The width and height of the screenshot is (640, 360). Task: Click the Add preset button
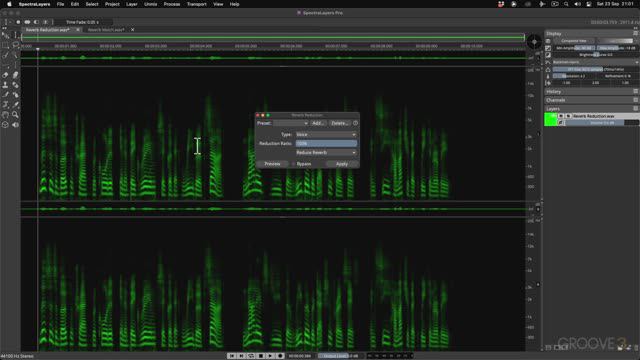[318, 123]
